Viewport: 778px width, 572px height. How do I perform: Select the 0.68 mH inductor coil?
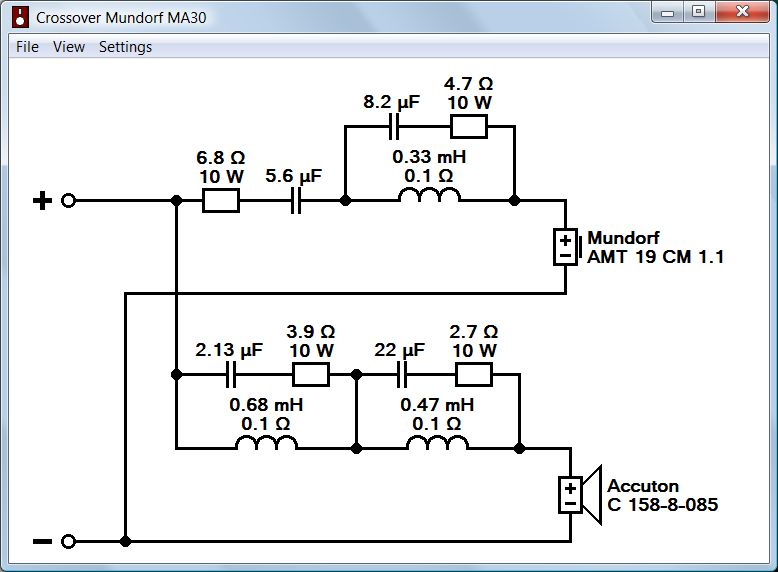(266, 443)
